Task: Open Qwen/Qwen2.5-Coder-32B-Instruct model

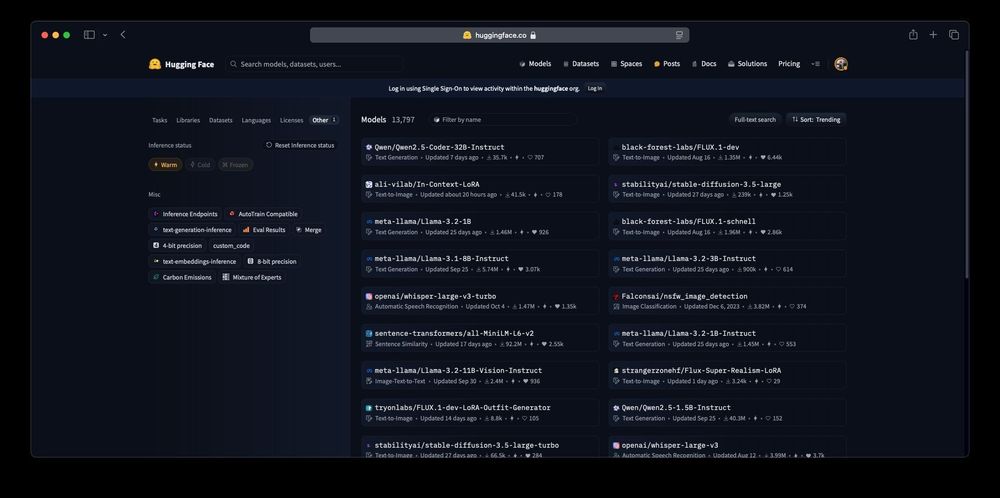Action: coord(480,152)
